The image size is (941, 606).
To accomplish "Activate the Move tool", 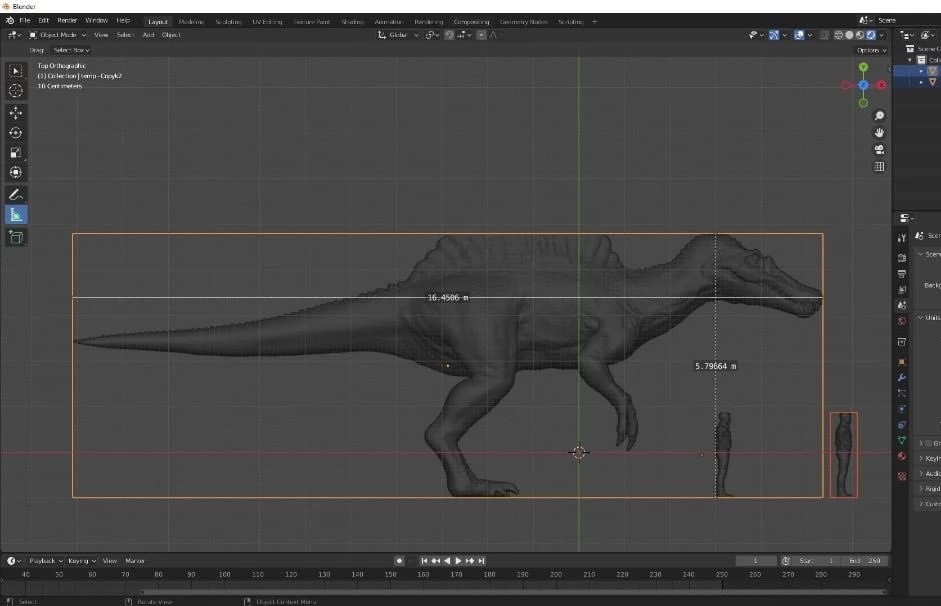I will 16,113.
